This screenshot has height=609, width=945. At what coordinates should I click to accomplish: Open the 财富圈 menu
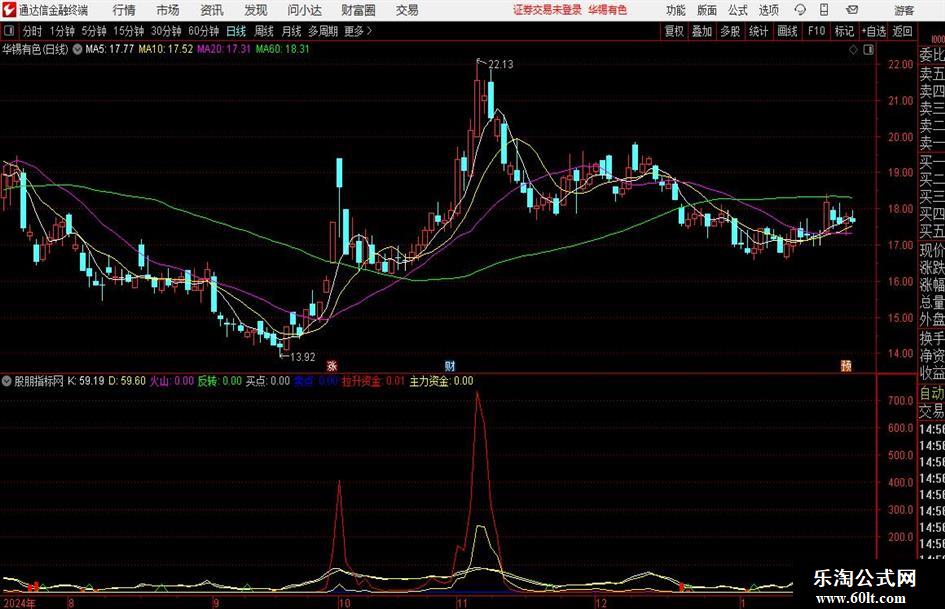tap(358, 10)
